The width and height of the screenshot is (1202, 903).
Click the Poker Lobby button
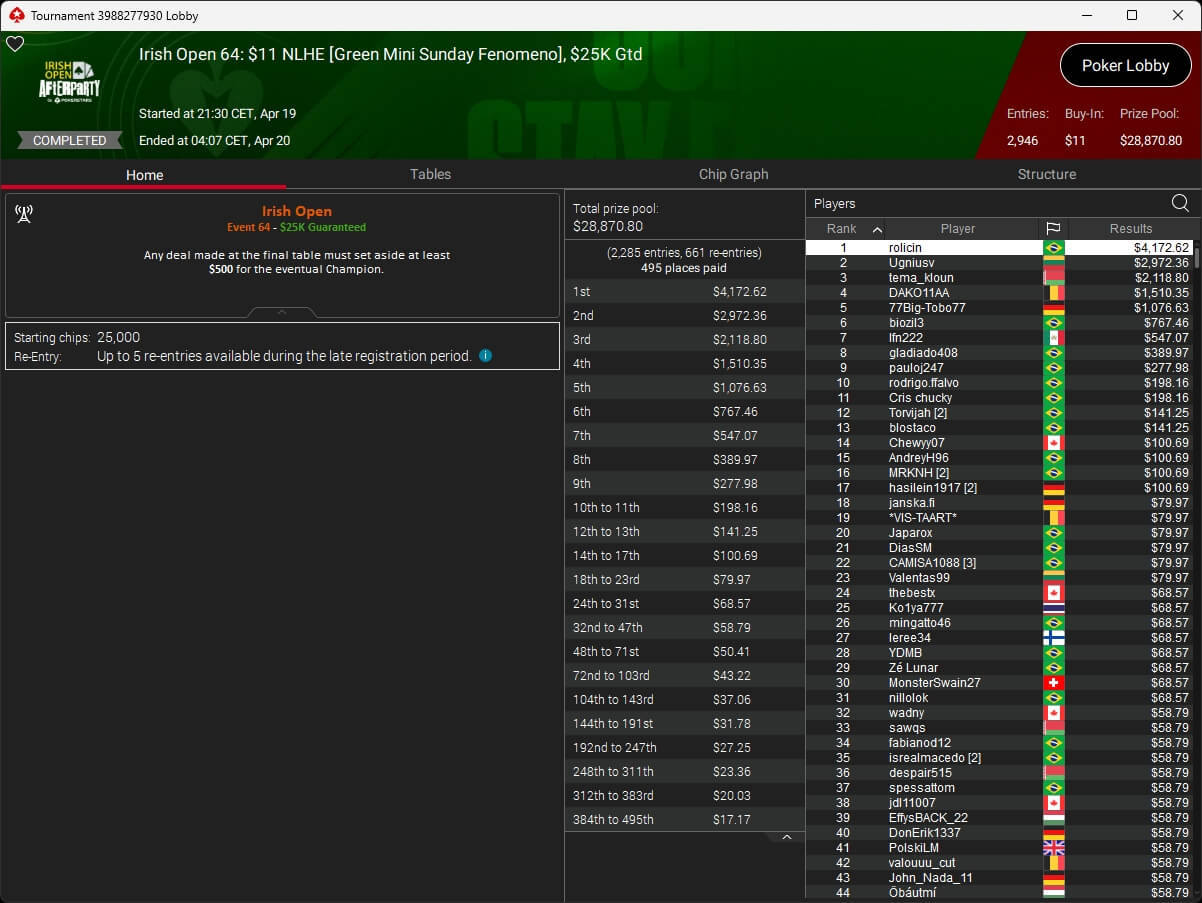click(1125, 66)
